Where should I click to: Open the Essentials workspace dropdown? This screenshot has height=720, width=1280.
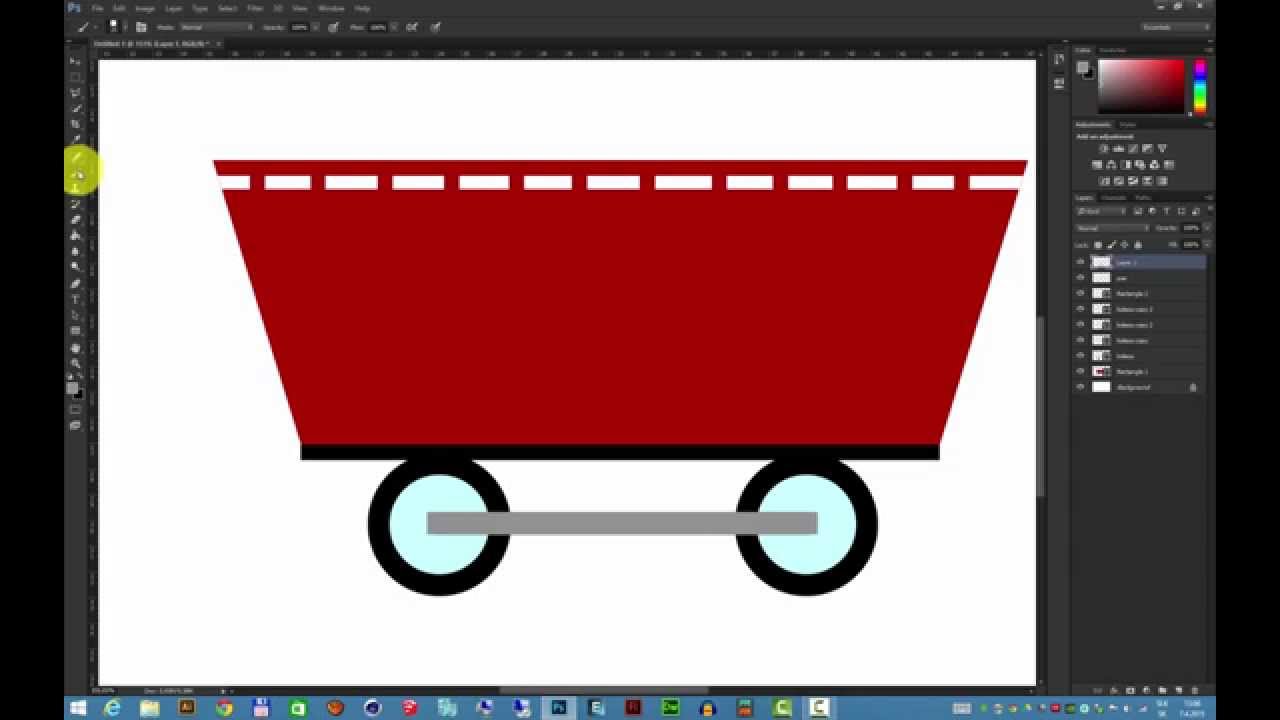point(1176,27)
